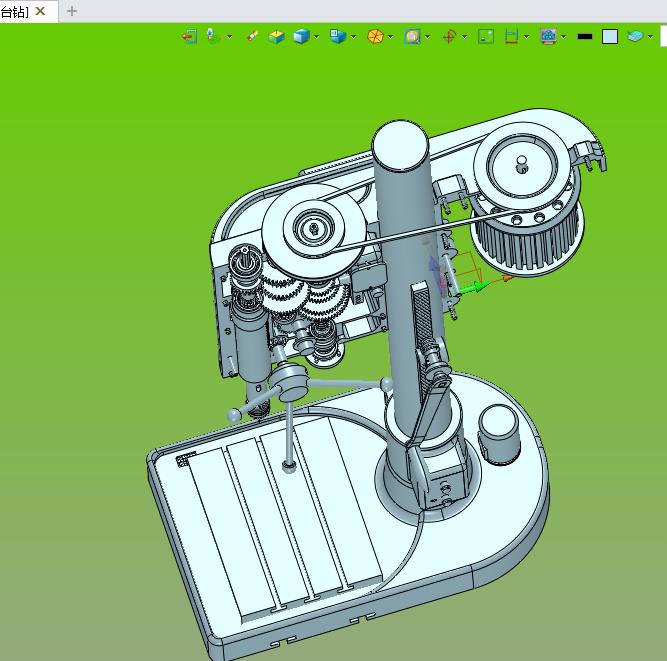Click the yellow-topped box icon
This screenshot has height=661, width=667.
pos(276,37)
